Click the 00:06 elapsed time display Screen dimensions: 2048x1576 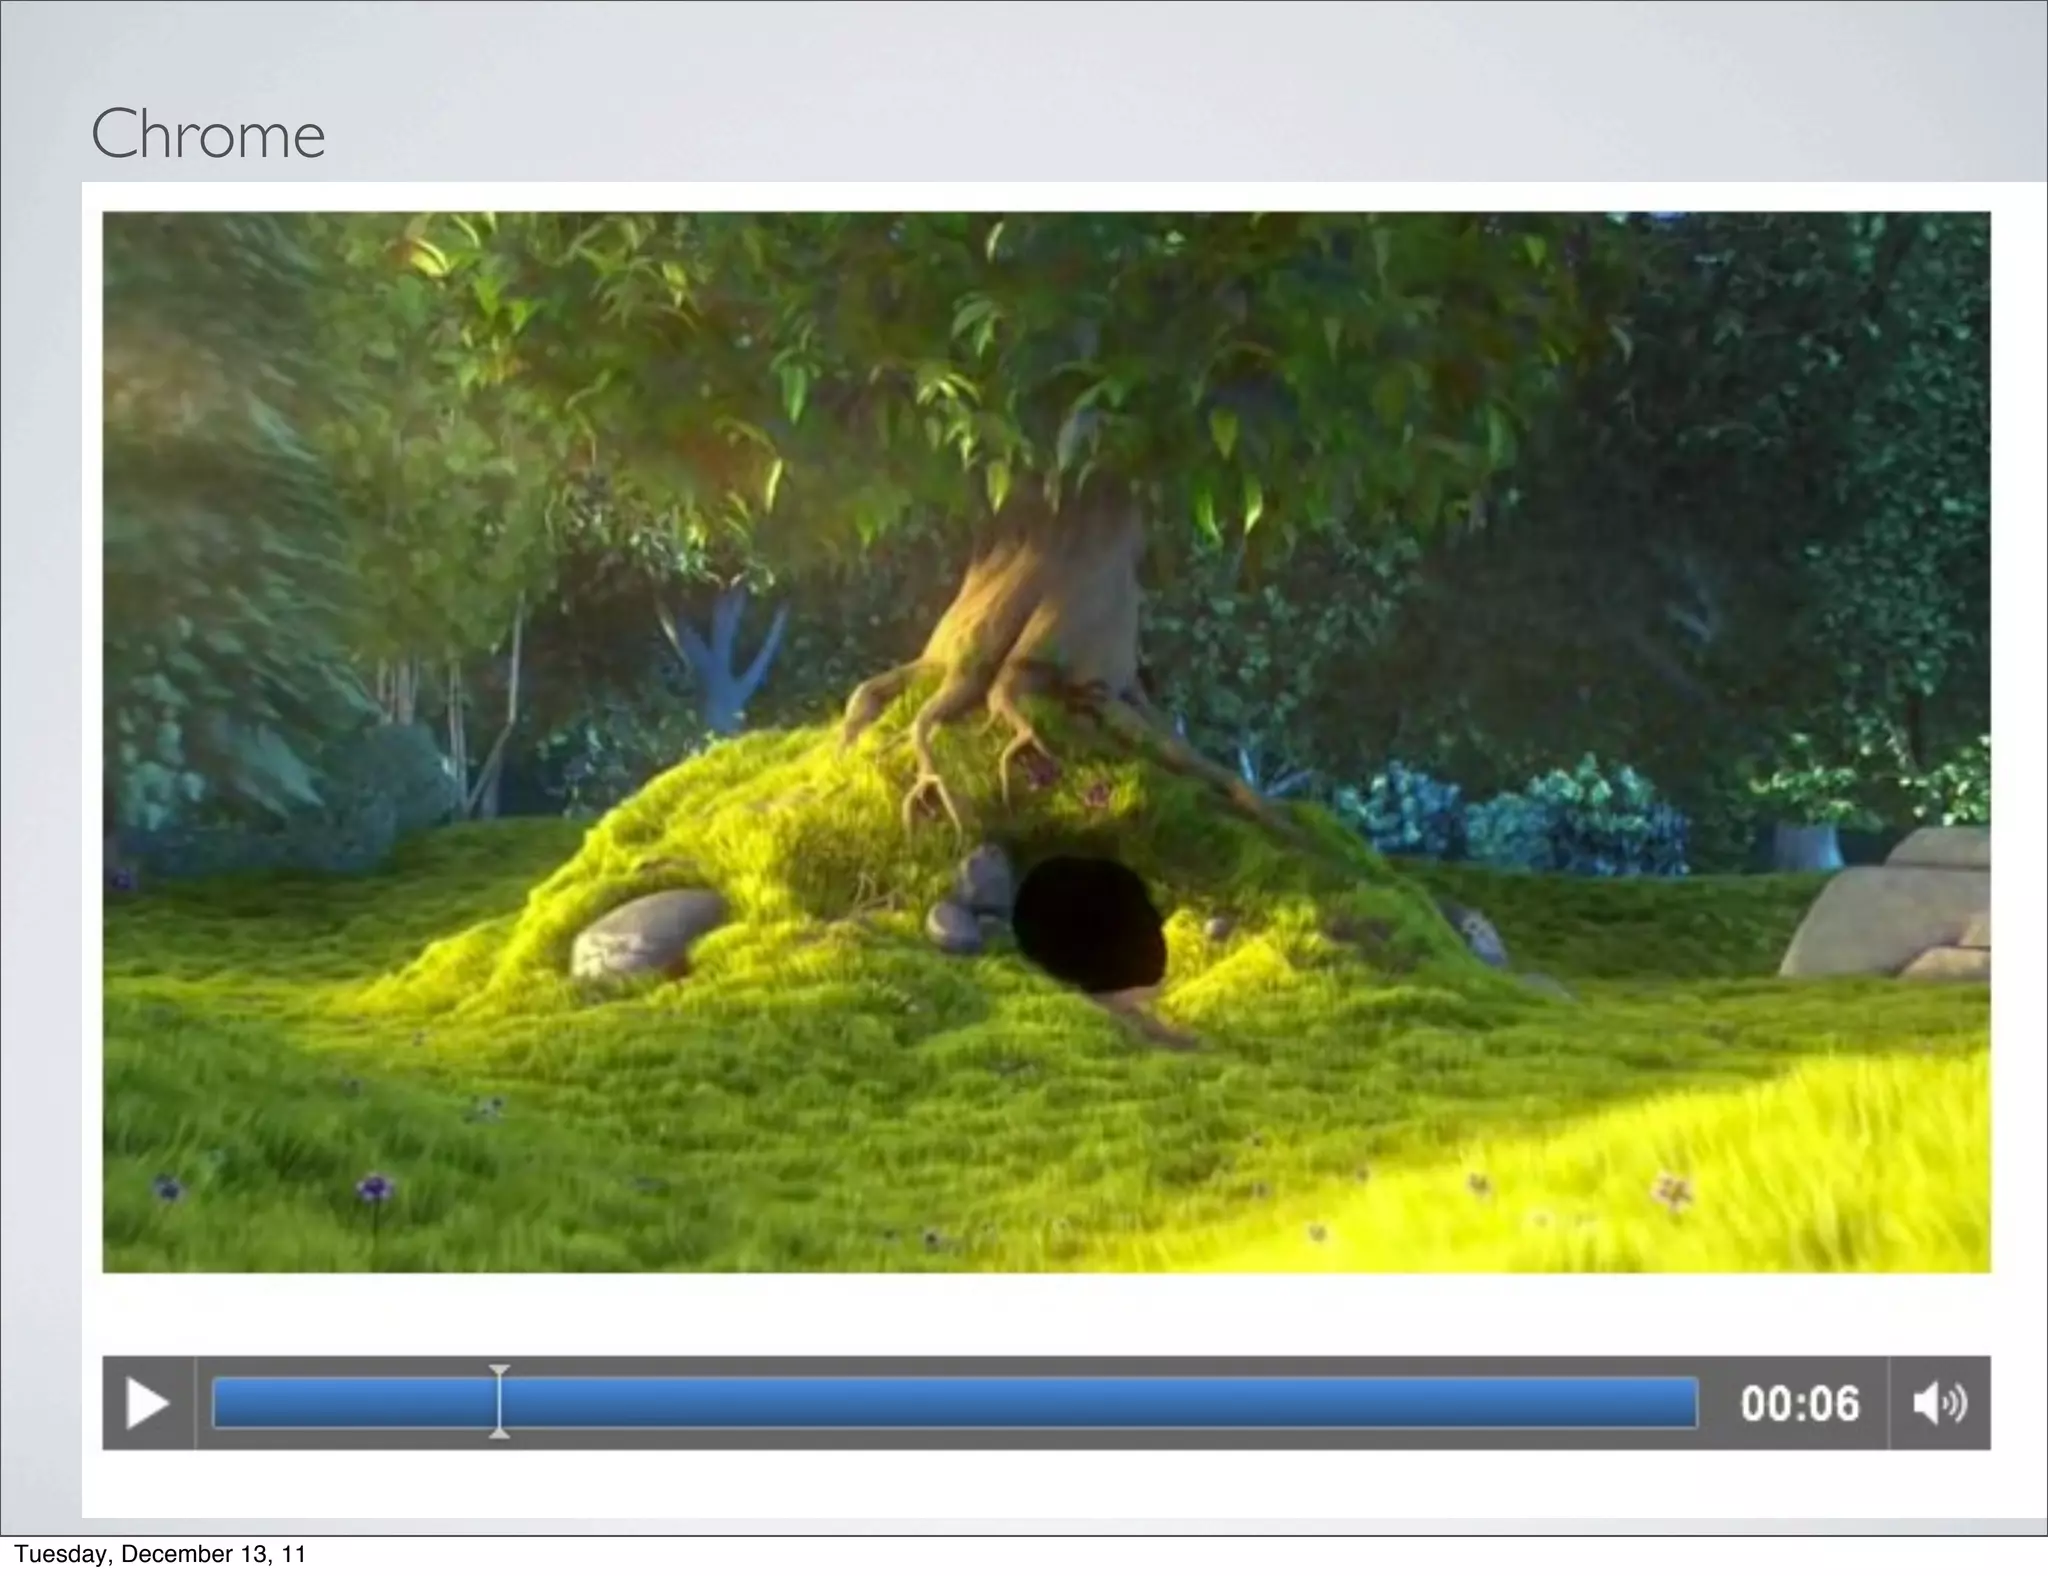click(1799, 1403)
